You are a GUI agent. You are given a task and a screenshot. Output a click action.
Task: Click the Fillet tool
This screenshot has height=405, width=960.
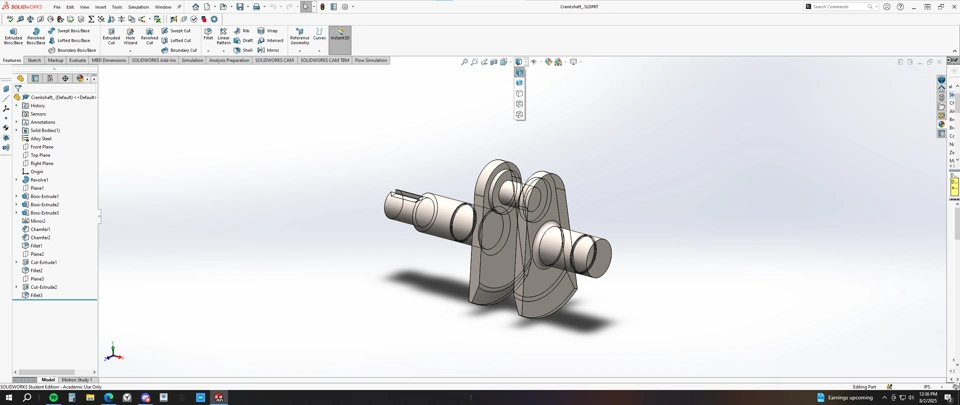pos(208,34)
